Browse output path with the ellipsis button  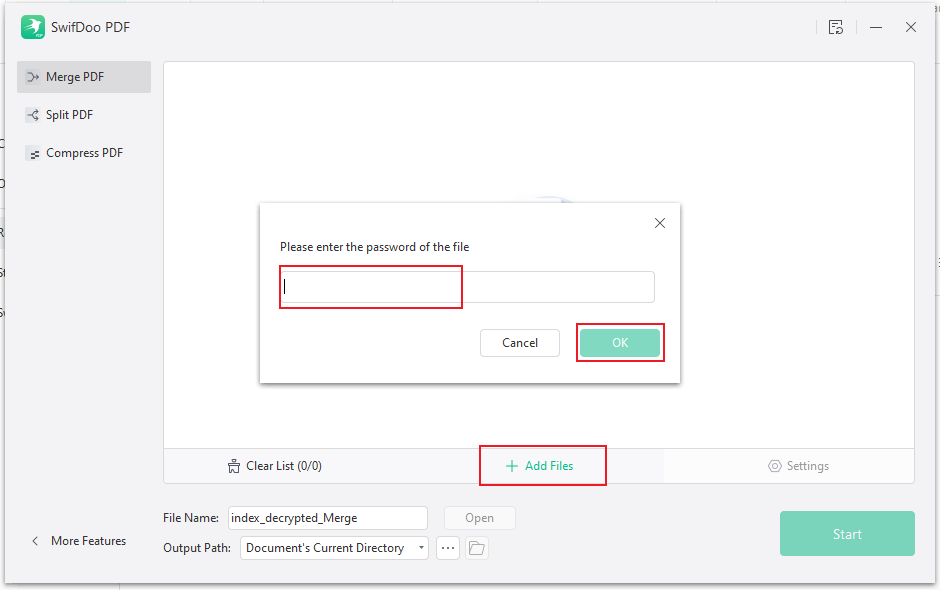(448, 548)
